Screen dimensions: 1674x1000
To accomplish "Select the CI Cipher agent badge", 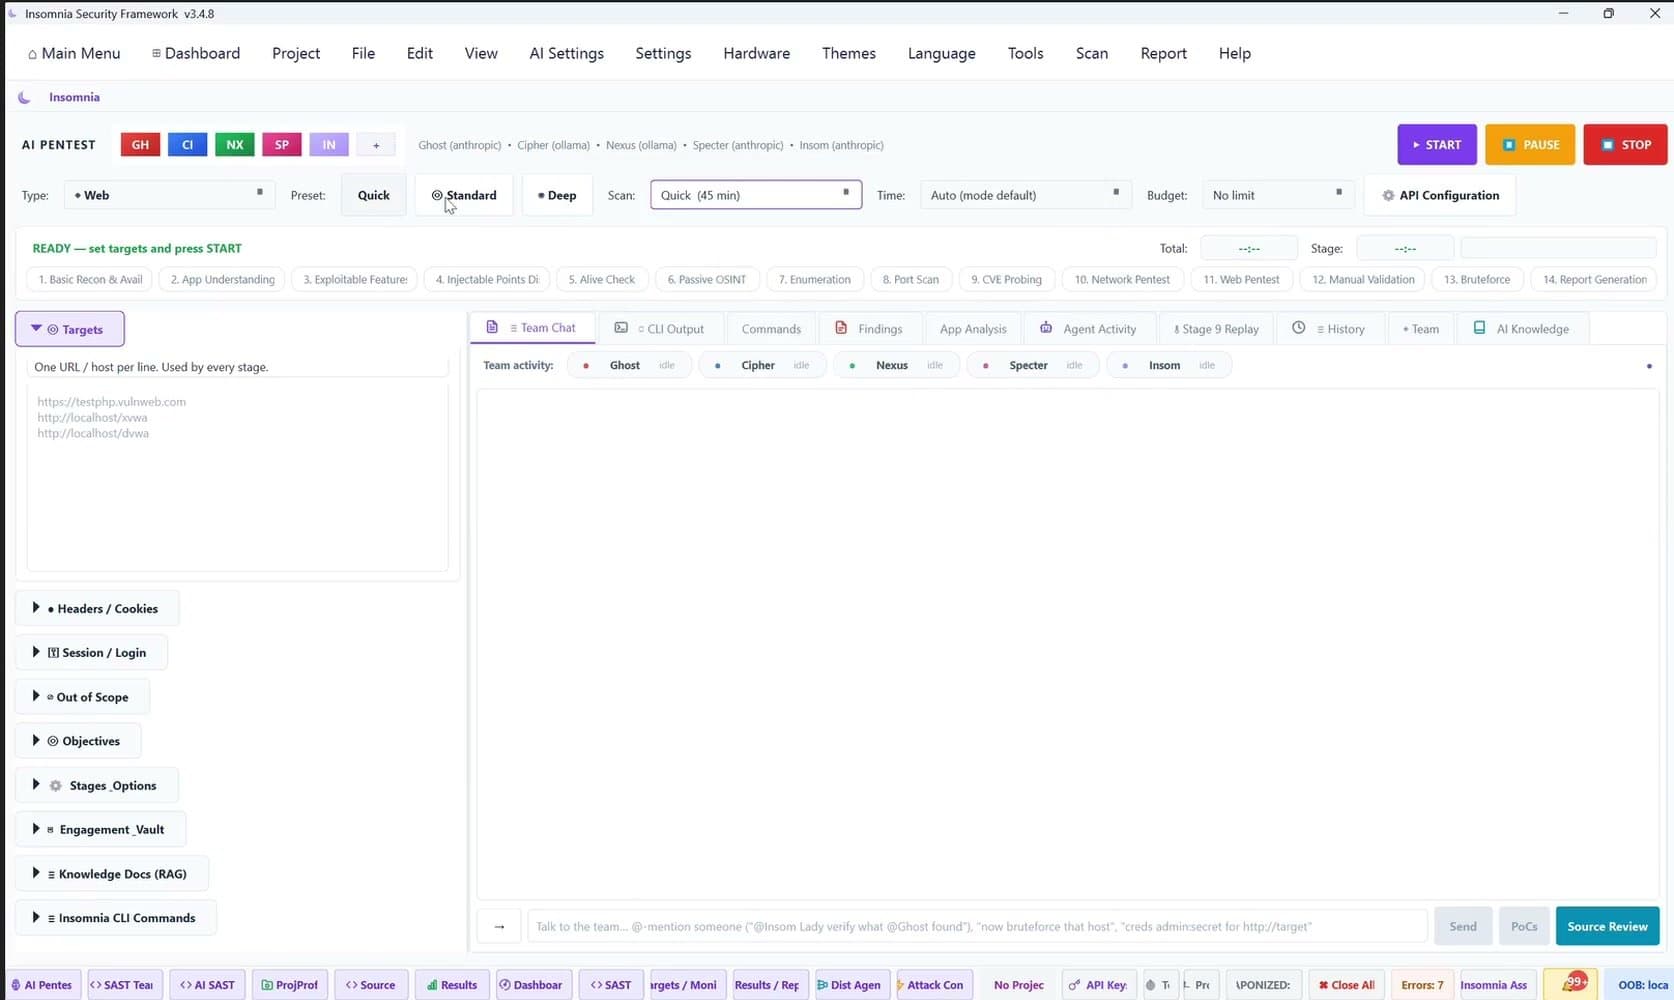I will click(187, 145).
